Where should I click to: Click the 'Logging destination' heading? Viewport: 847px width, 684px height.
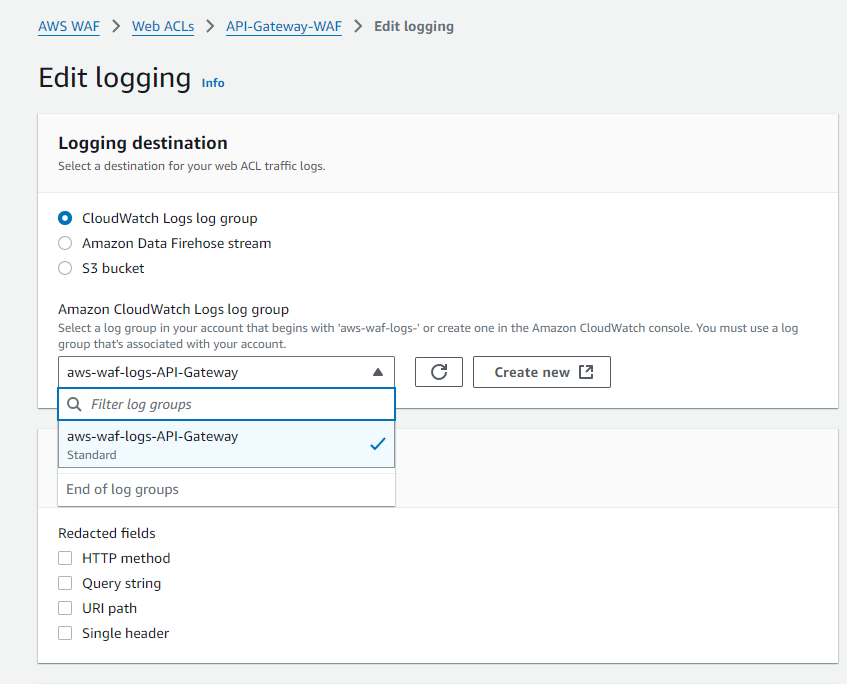(x=143, y=143)
